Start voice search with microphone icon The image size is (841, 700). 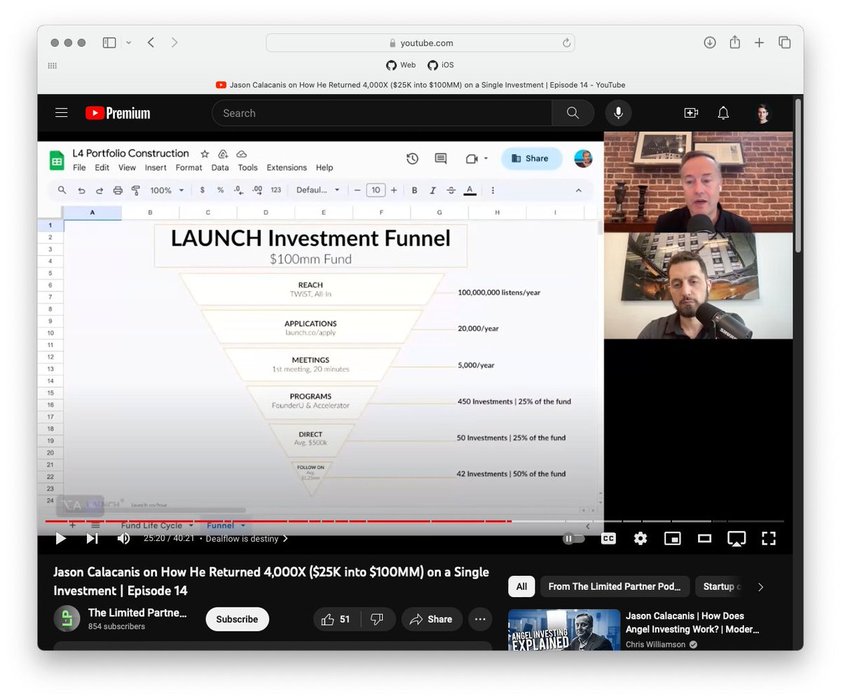click(618, 113)
